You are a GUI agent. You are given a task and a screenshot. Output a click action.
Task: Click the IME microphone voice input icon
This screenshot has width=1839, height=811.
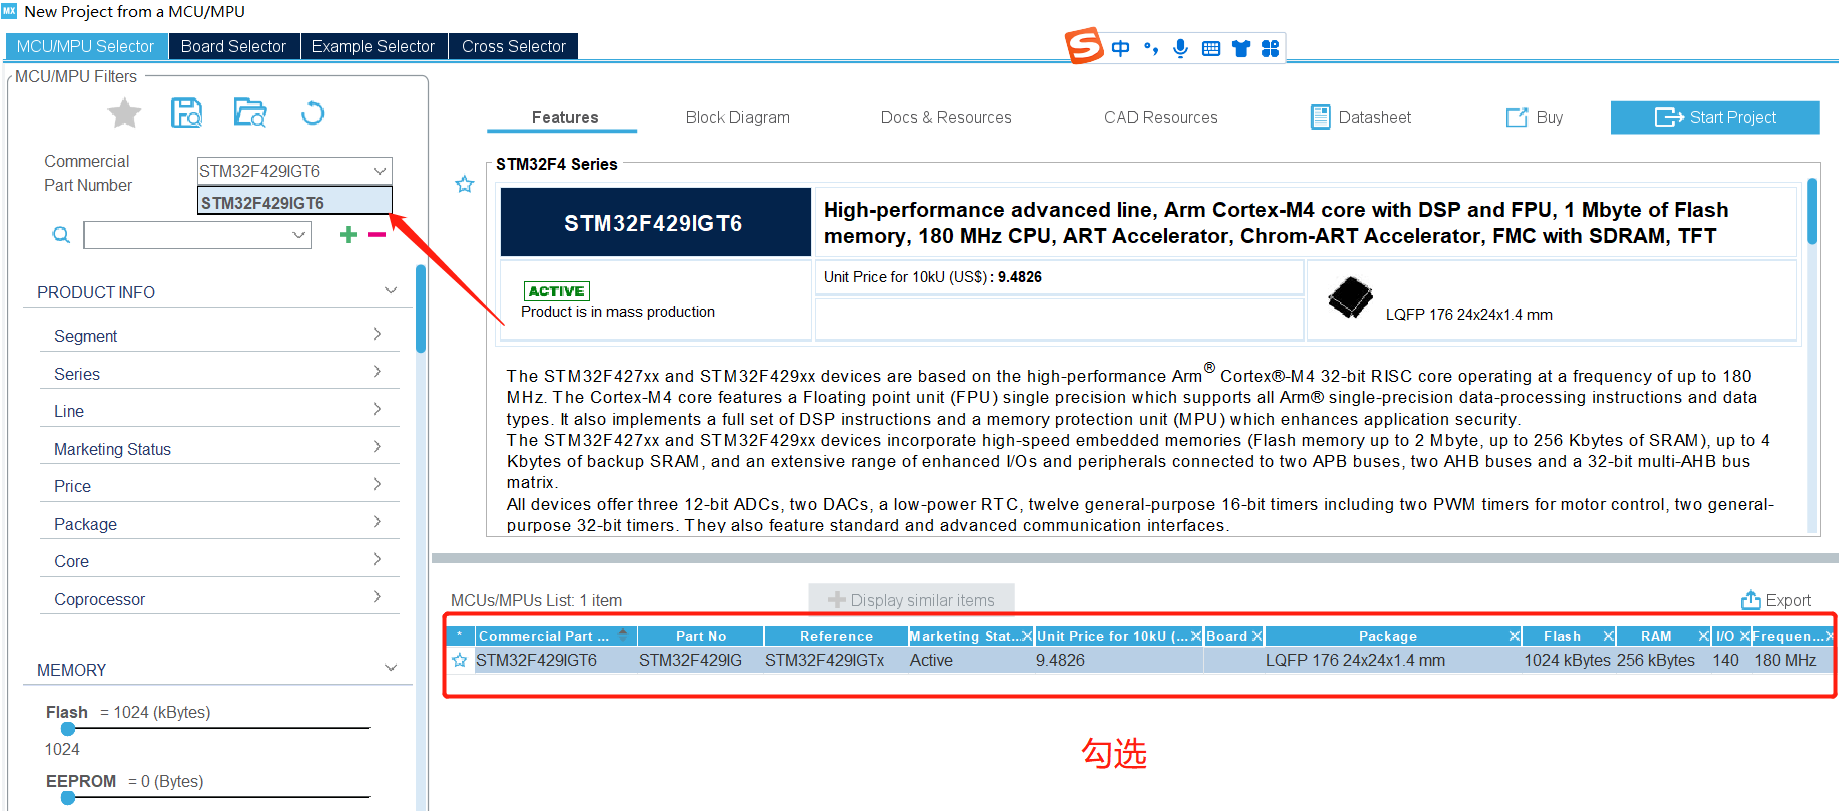point(1181,48)
